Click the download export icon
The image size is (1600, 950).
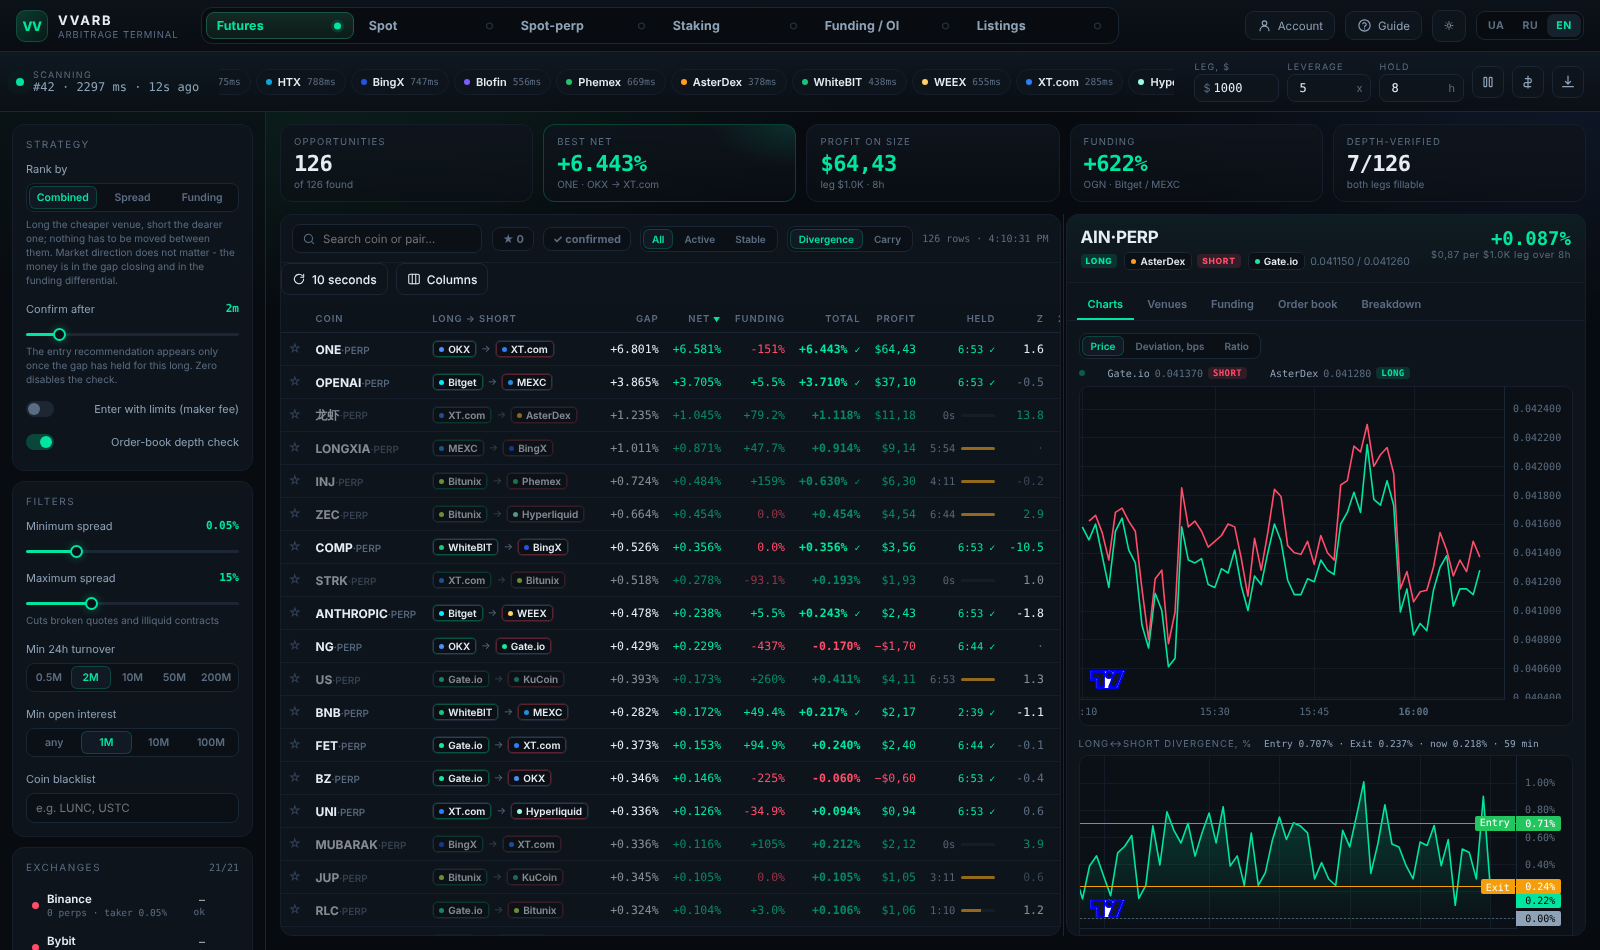1568,82
